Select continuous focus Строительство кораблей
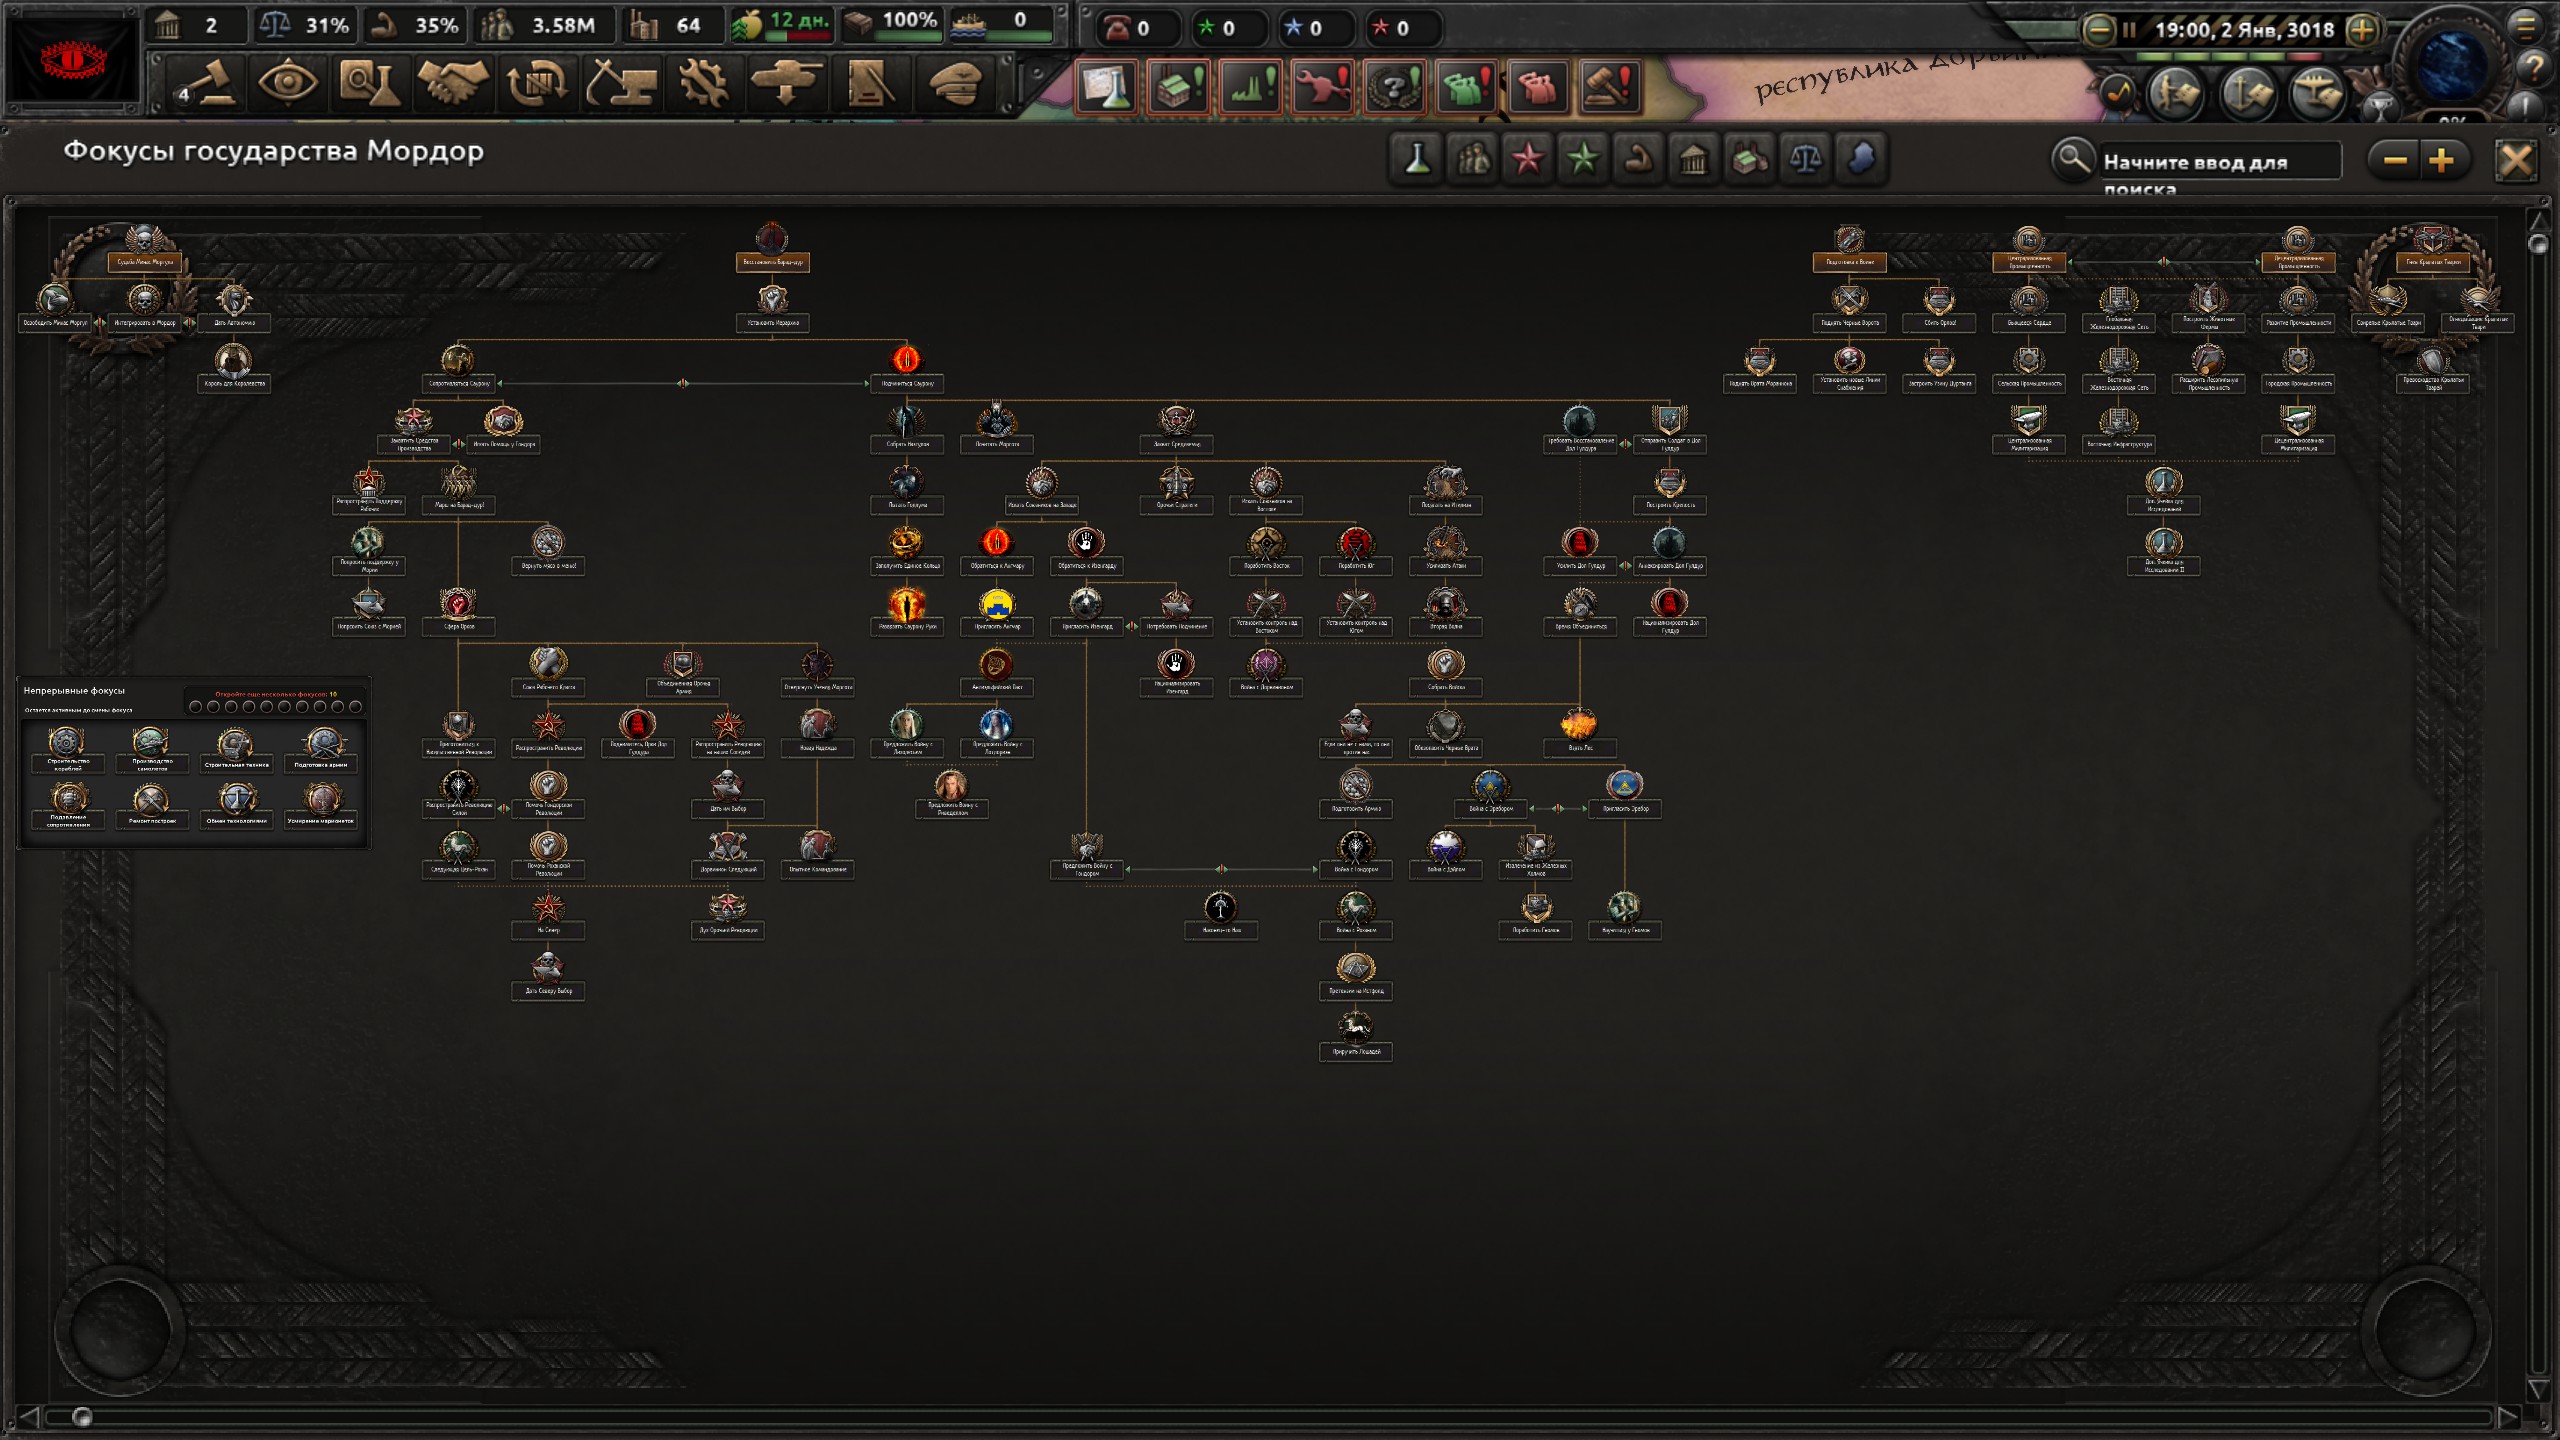The height and width of the screenshot is (1440, 2560). [67, 749]
